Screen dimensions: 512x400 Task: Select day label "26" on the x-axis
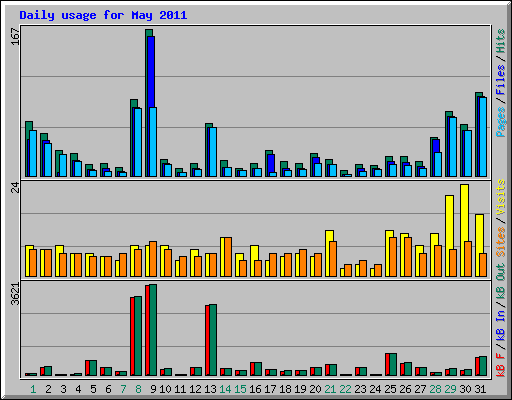coord(405,389)
